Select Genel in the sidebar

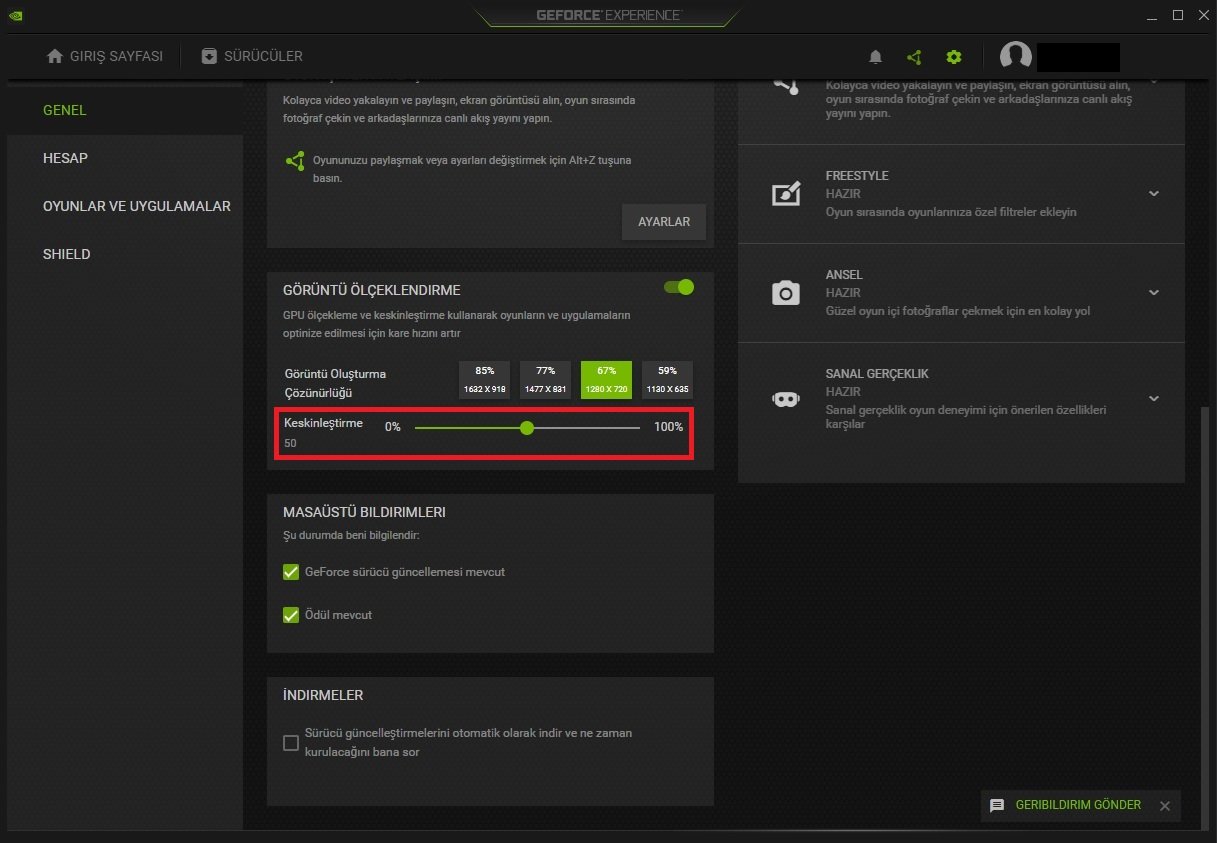point(65,110)
